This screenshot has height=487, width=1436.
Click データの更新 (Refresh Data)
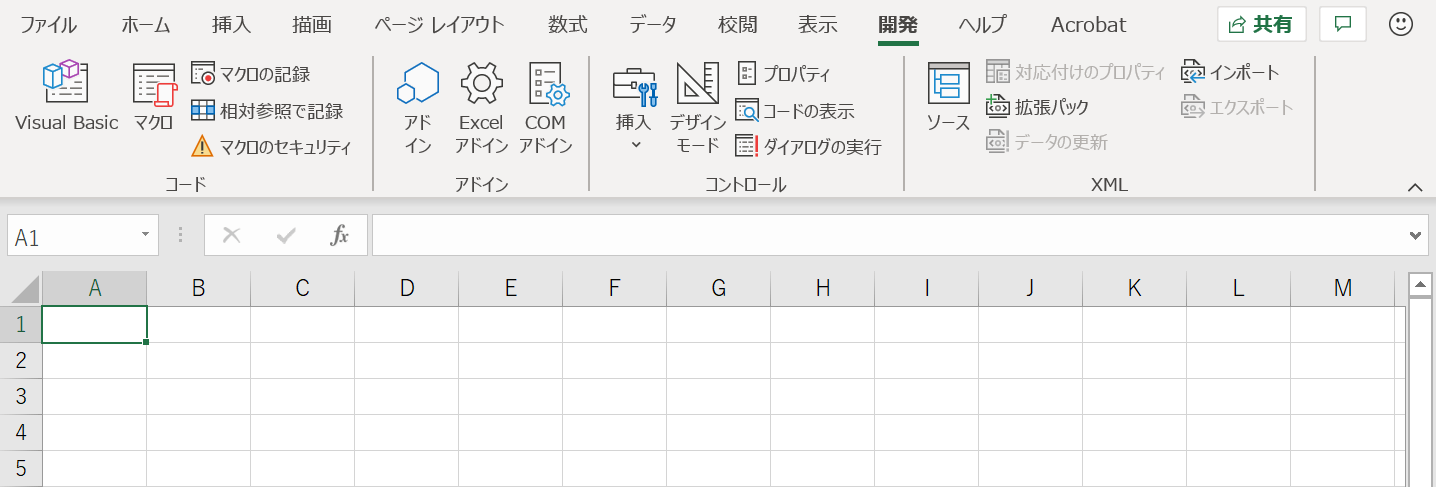(1047, 142)
